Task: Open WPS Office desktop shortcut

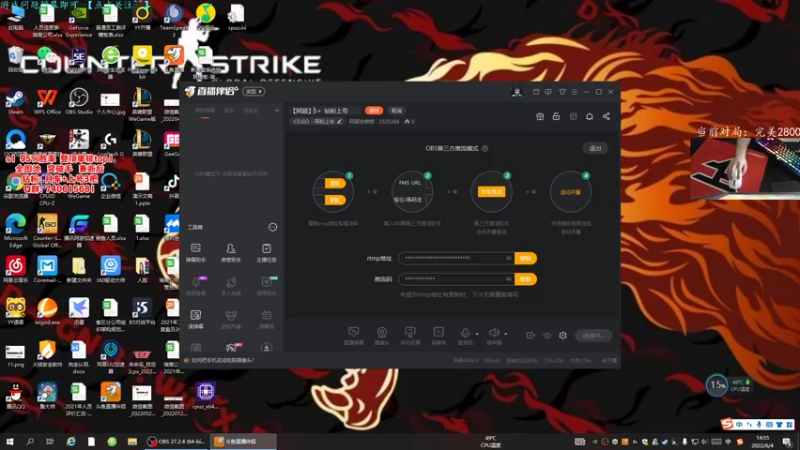Action: pos(47,102)
